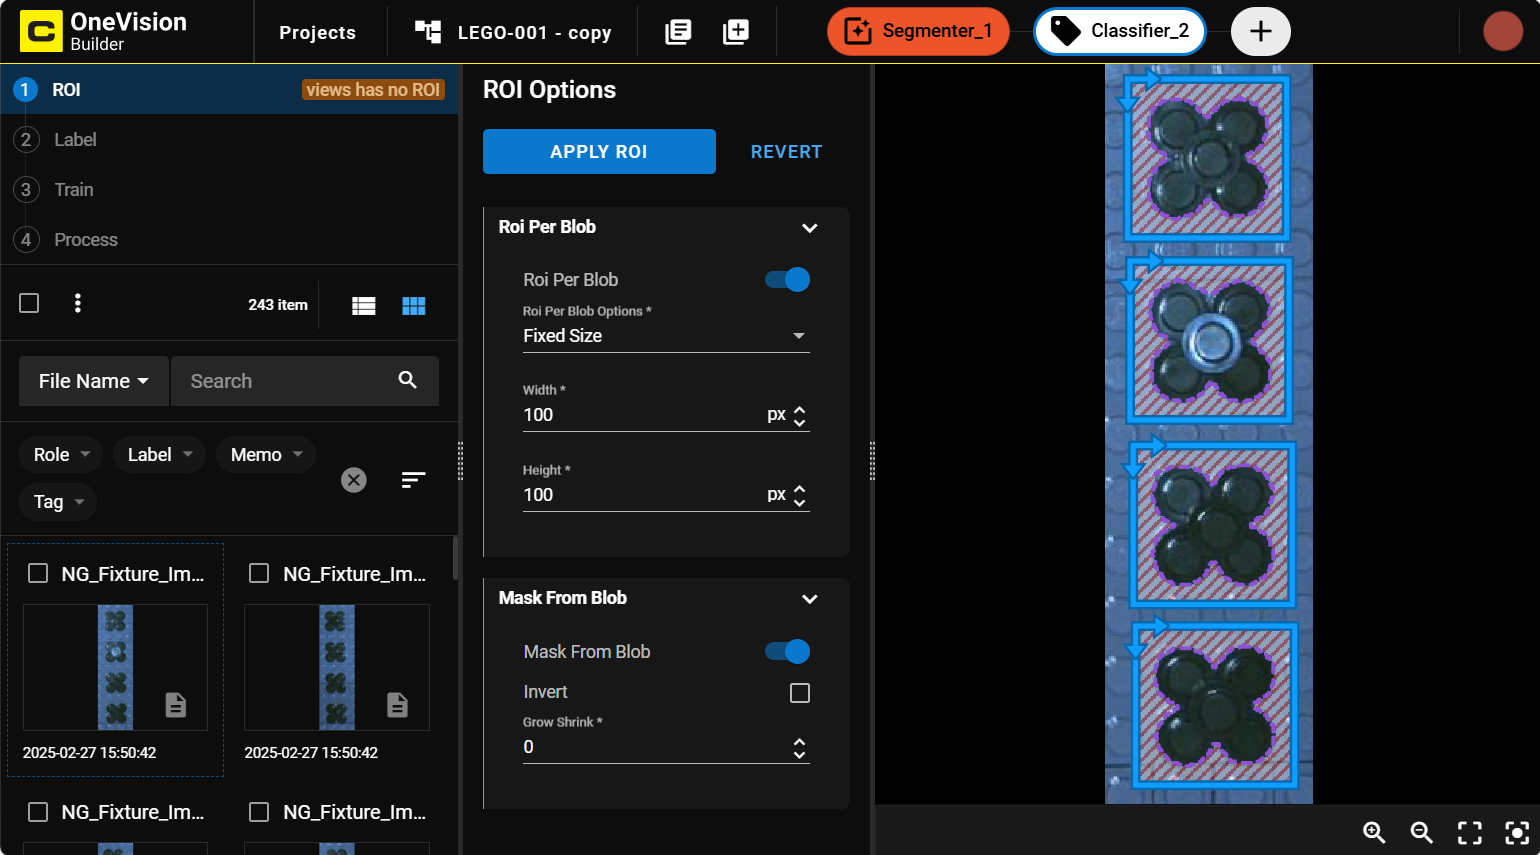Toggle the Roi Per Blob switch

tap(788, 280)
